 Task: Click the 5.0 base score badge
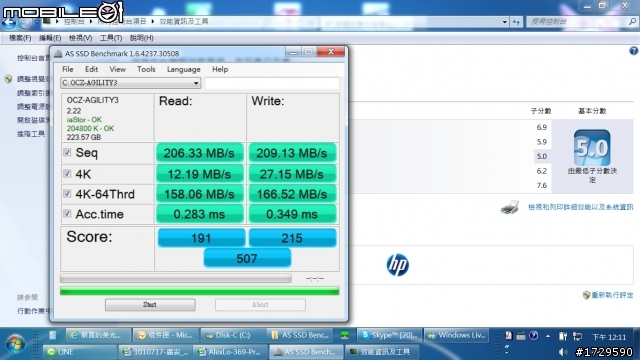pos(592,147)
